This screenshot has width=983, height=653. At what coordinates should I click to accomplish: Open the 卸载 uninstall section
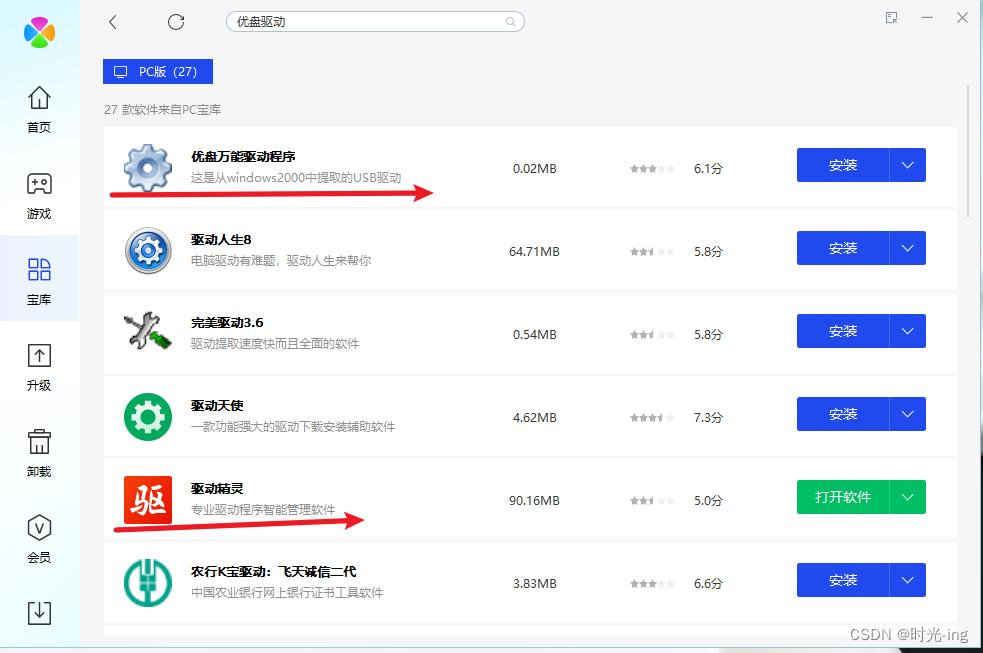pyautogui.click(x=39, y=453)
